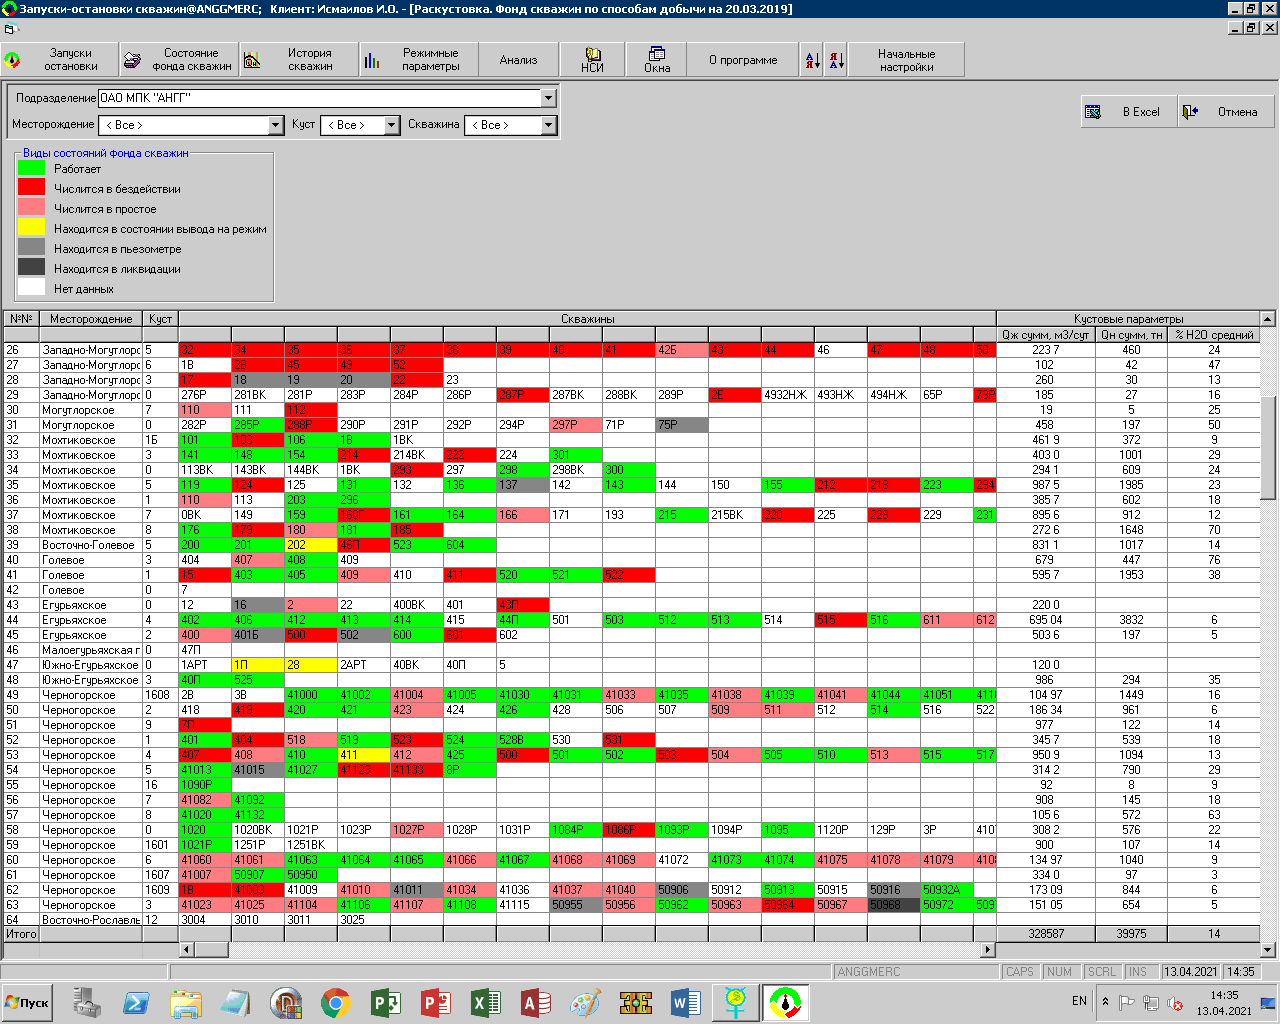Select well cell 528В
The width and height of the screenshot is (1280, 1024).
pyautogui.click(x=522, y=740)
